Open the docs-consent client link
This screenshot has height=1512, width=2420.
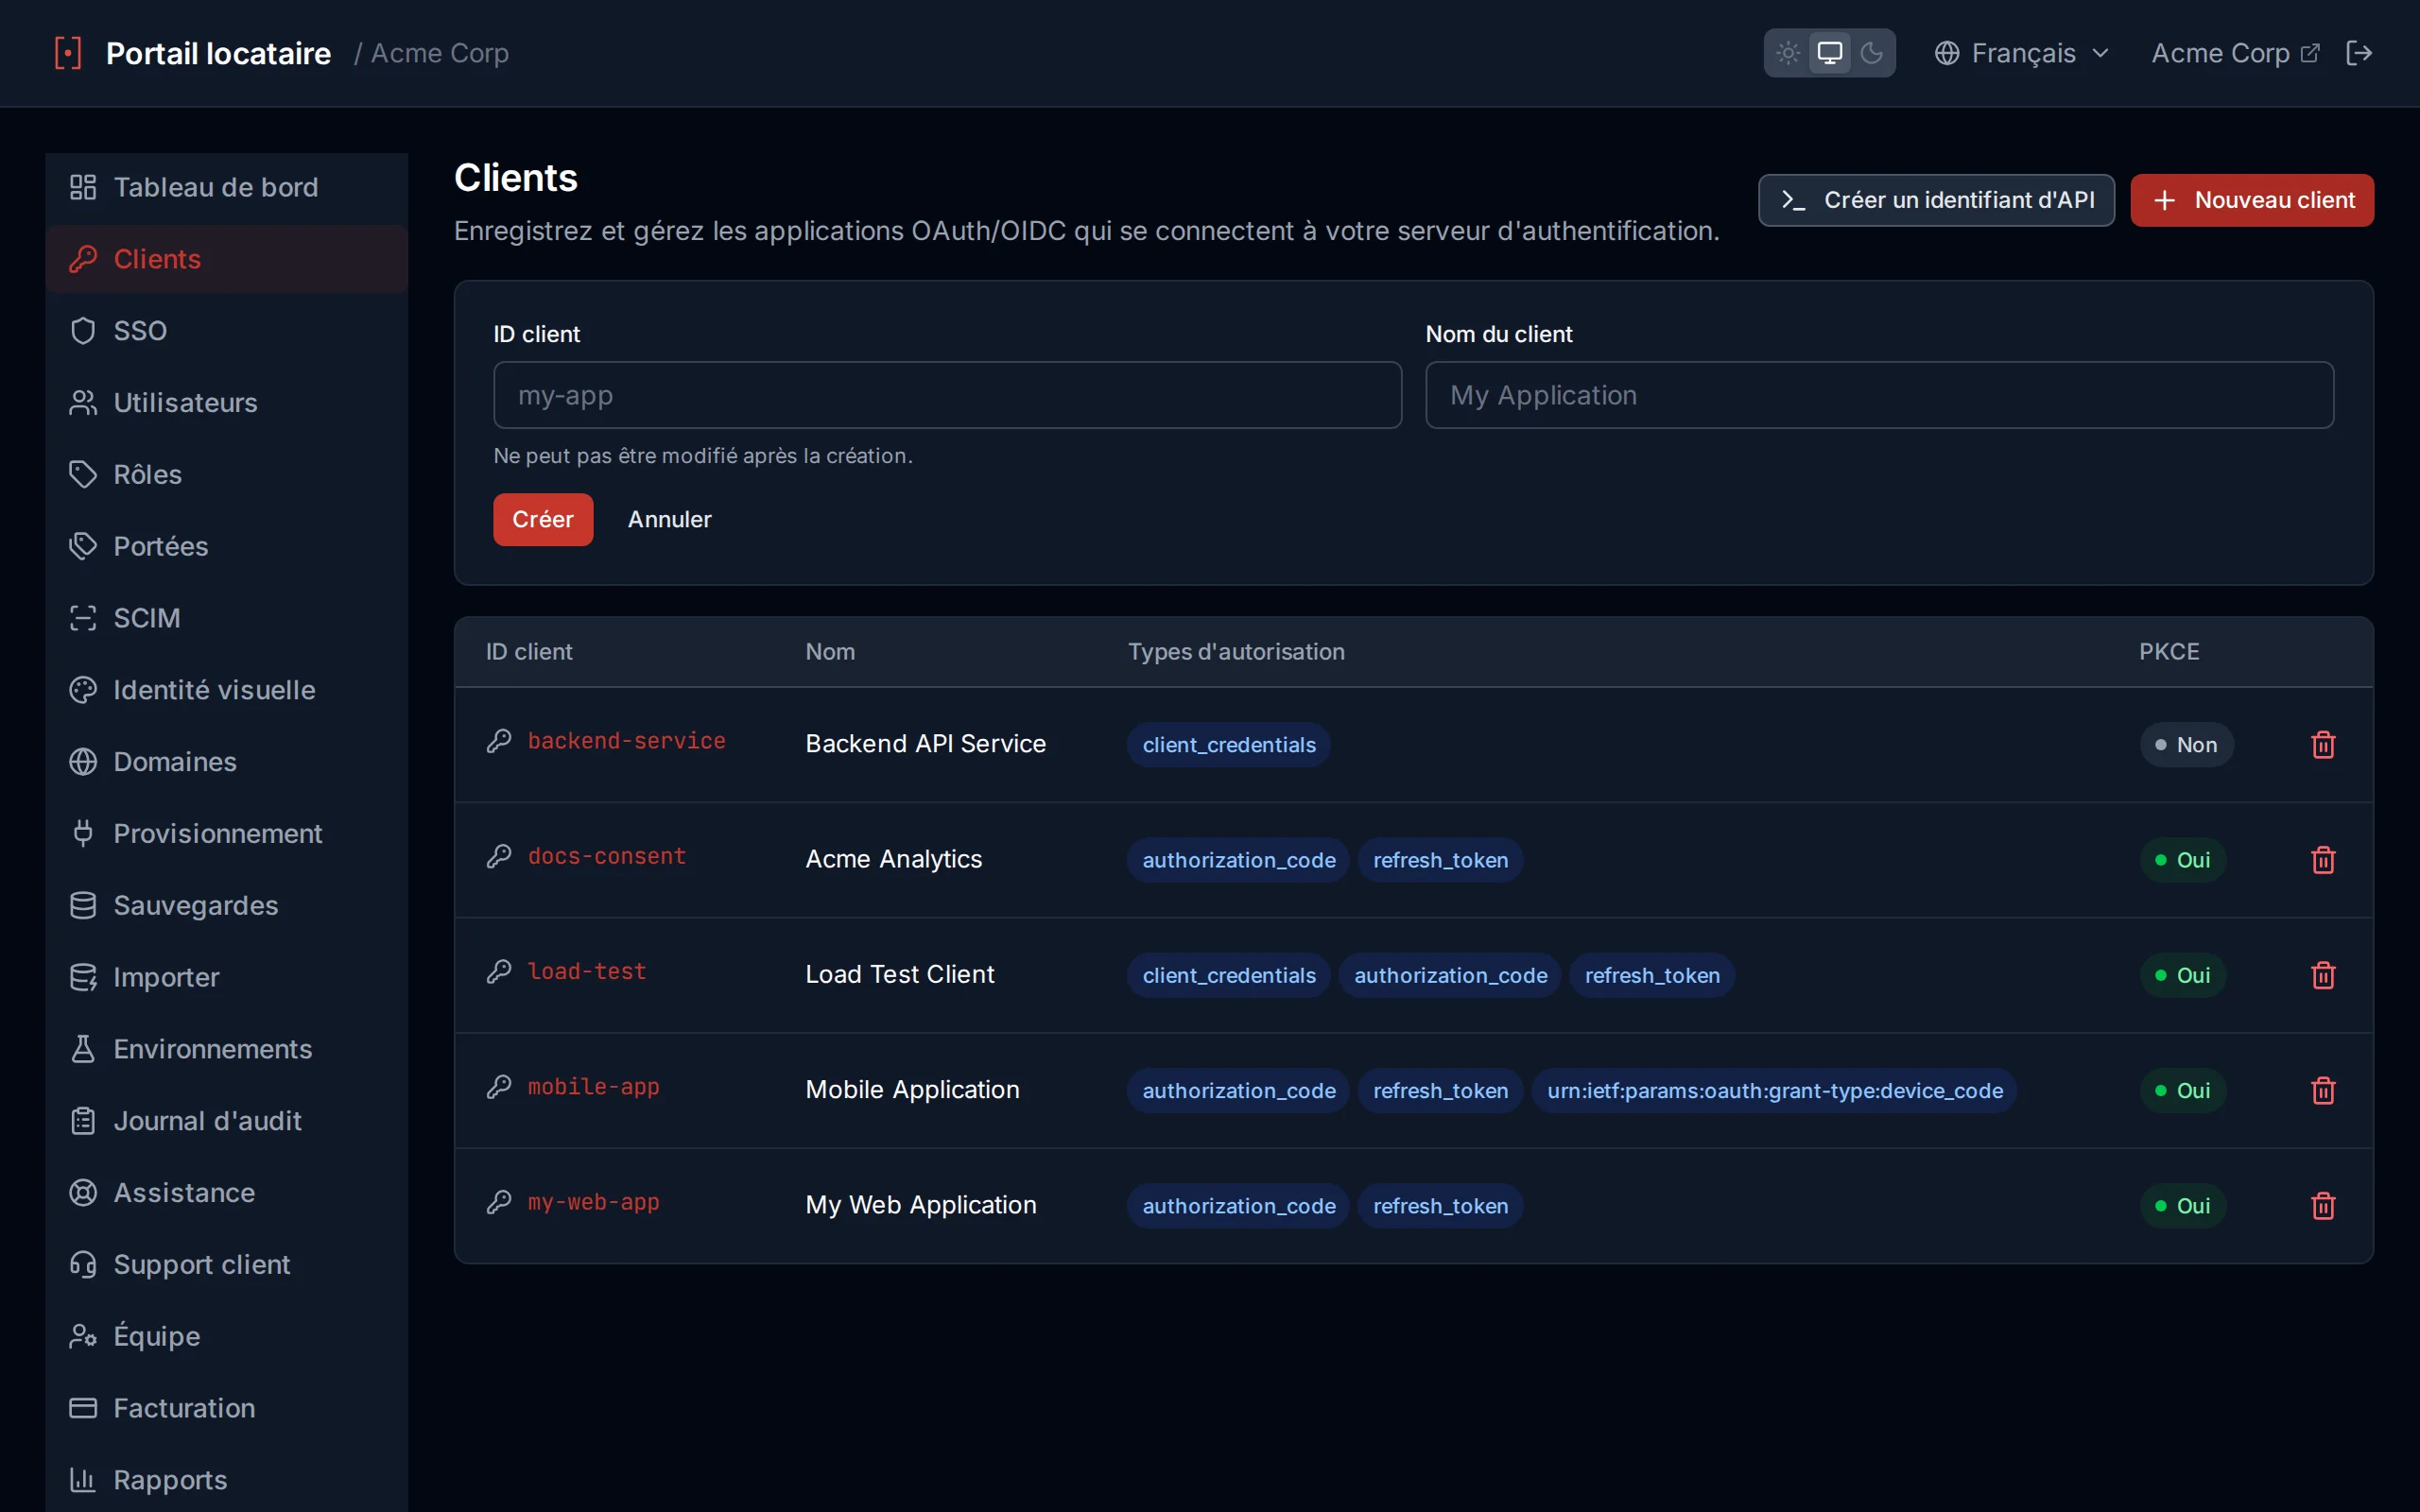pos(606,857)
